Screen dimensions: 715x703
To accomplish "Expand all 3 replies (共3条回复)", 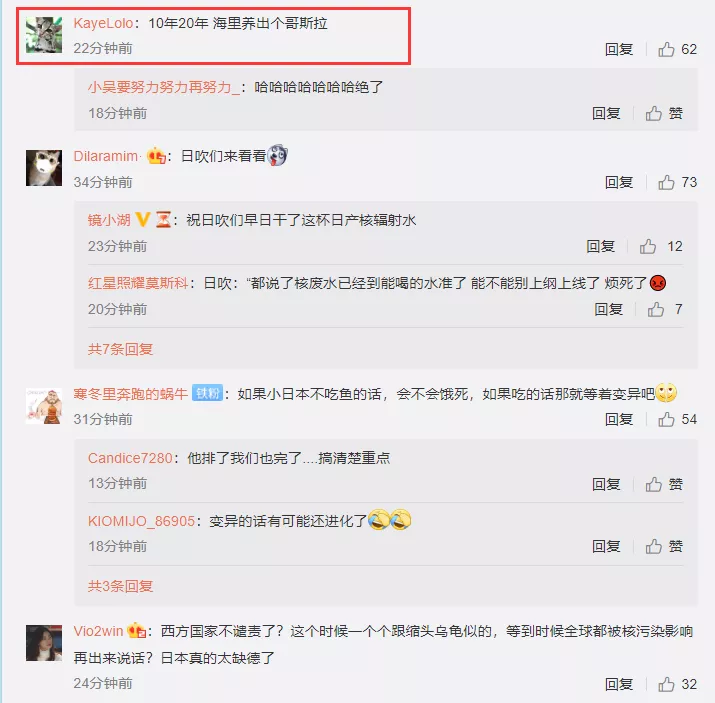I will pos(120,586).
